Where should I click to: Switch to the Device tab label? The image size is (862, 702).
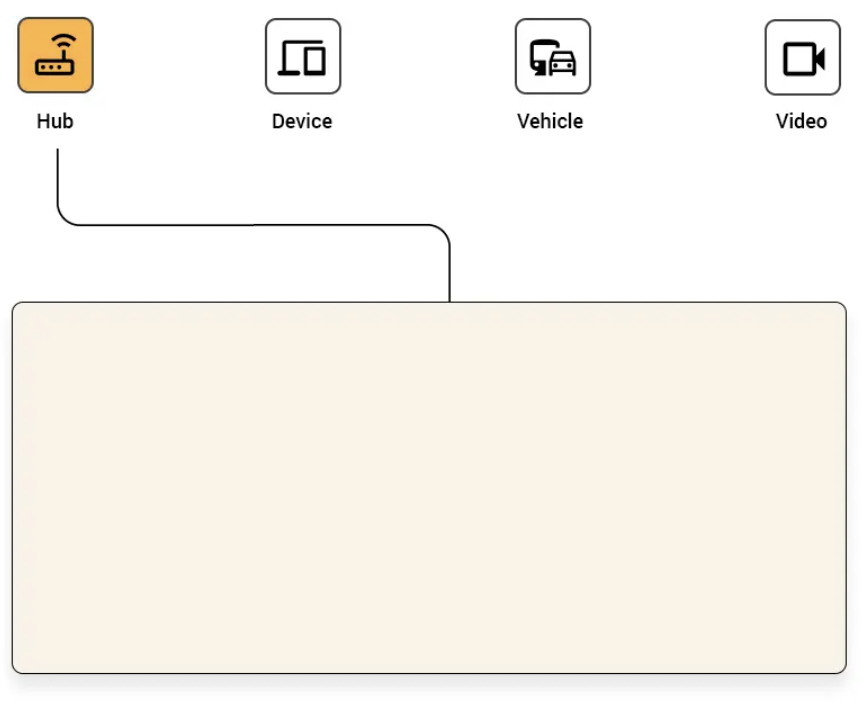(x=302, y=121)
